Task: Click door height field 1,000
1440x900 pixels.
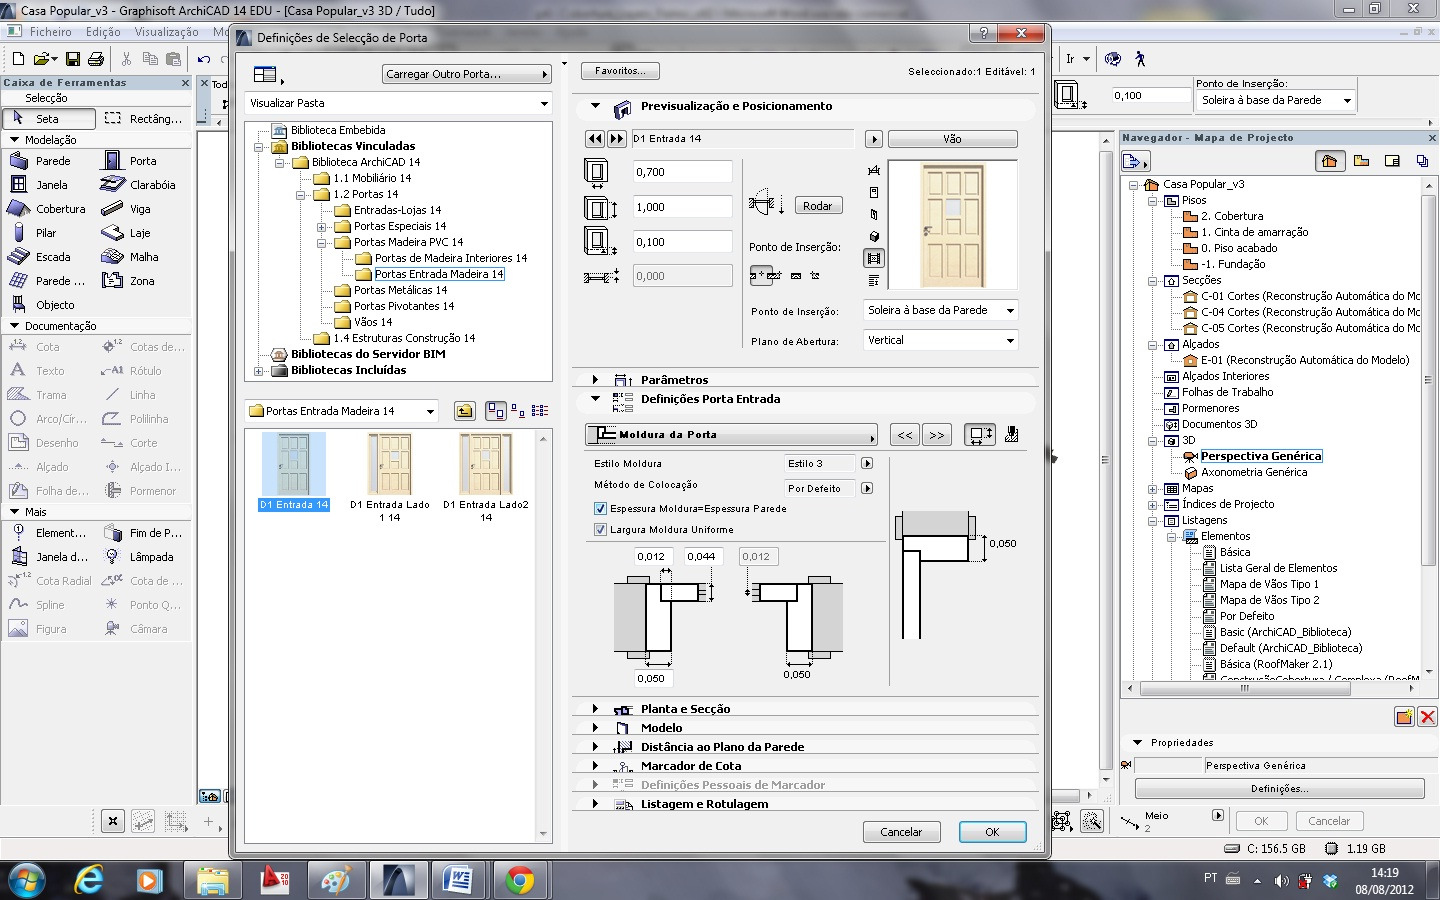Action: (x=683, y=207)
